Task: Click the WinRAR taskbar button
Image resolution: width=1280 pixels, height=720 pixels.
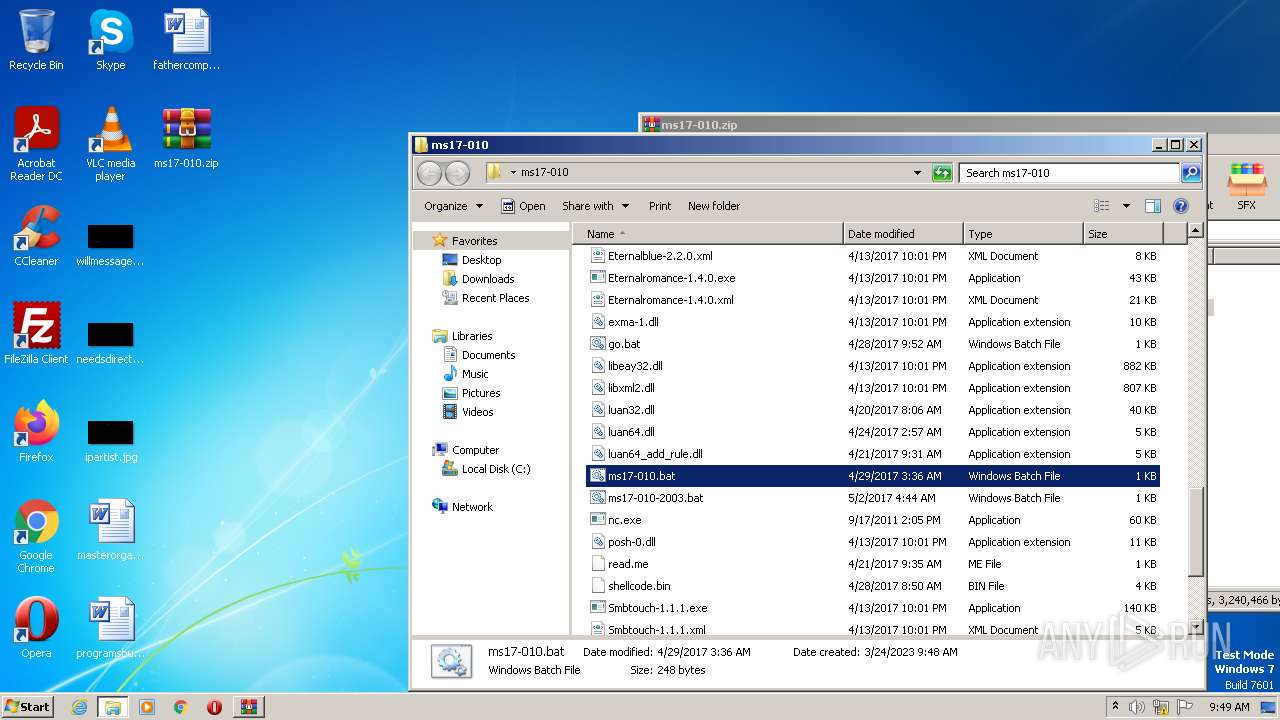Action: (x=249, y=707)
